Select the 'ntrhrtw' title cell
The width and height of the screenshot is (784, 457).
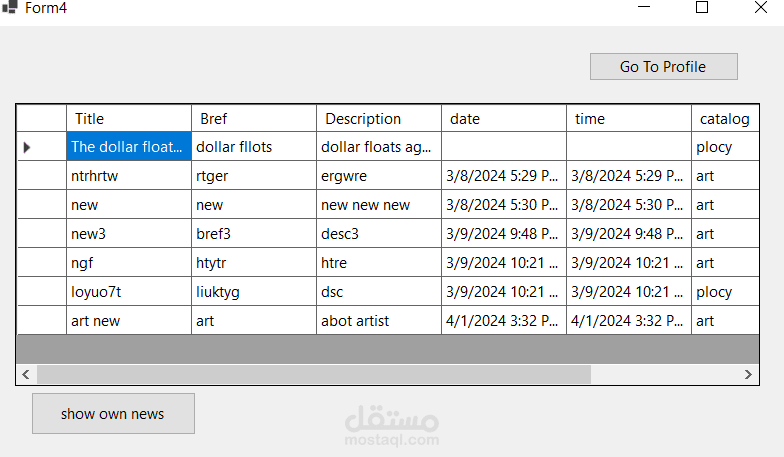click(x=128, y=176)
